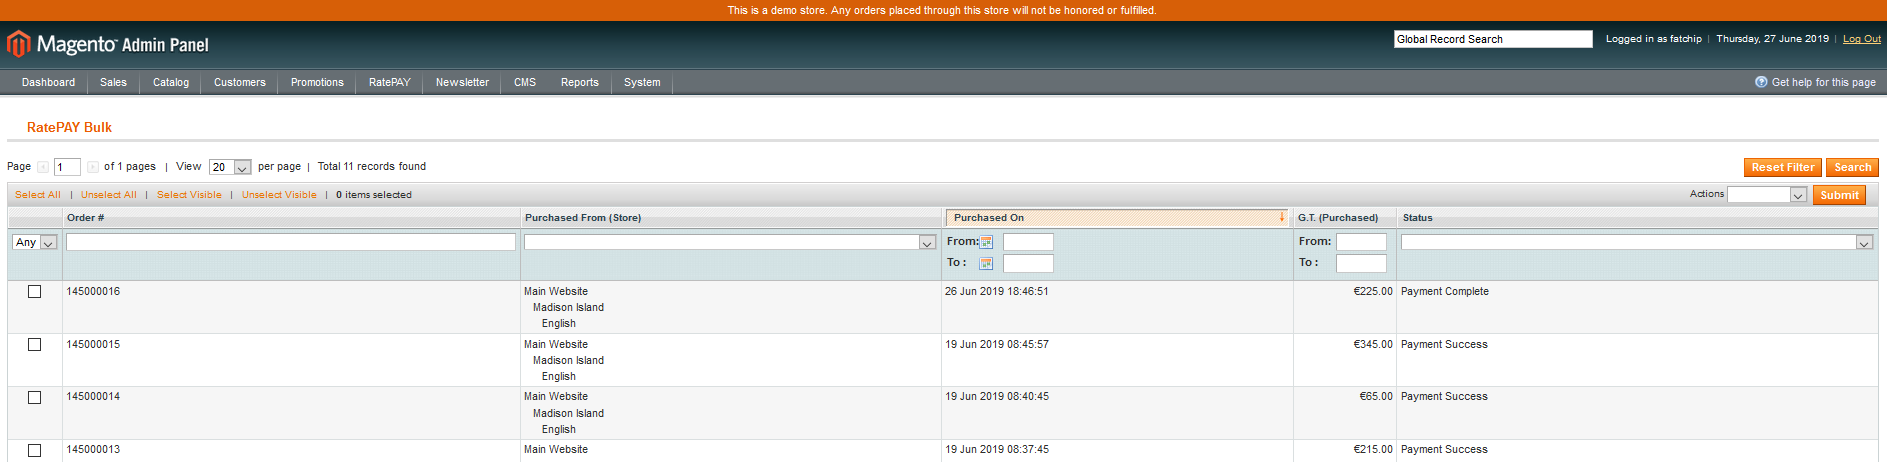The height and width of the screenshot is (462, 1887).
Task: Select the checkbox for order 145000015
Action: [35, 345]
